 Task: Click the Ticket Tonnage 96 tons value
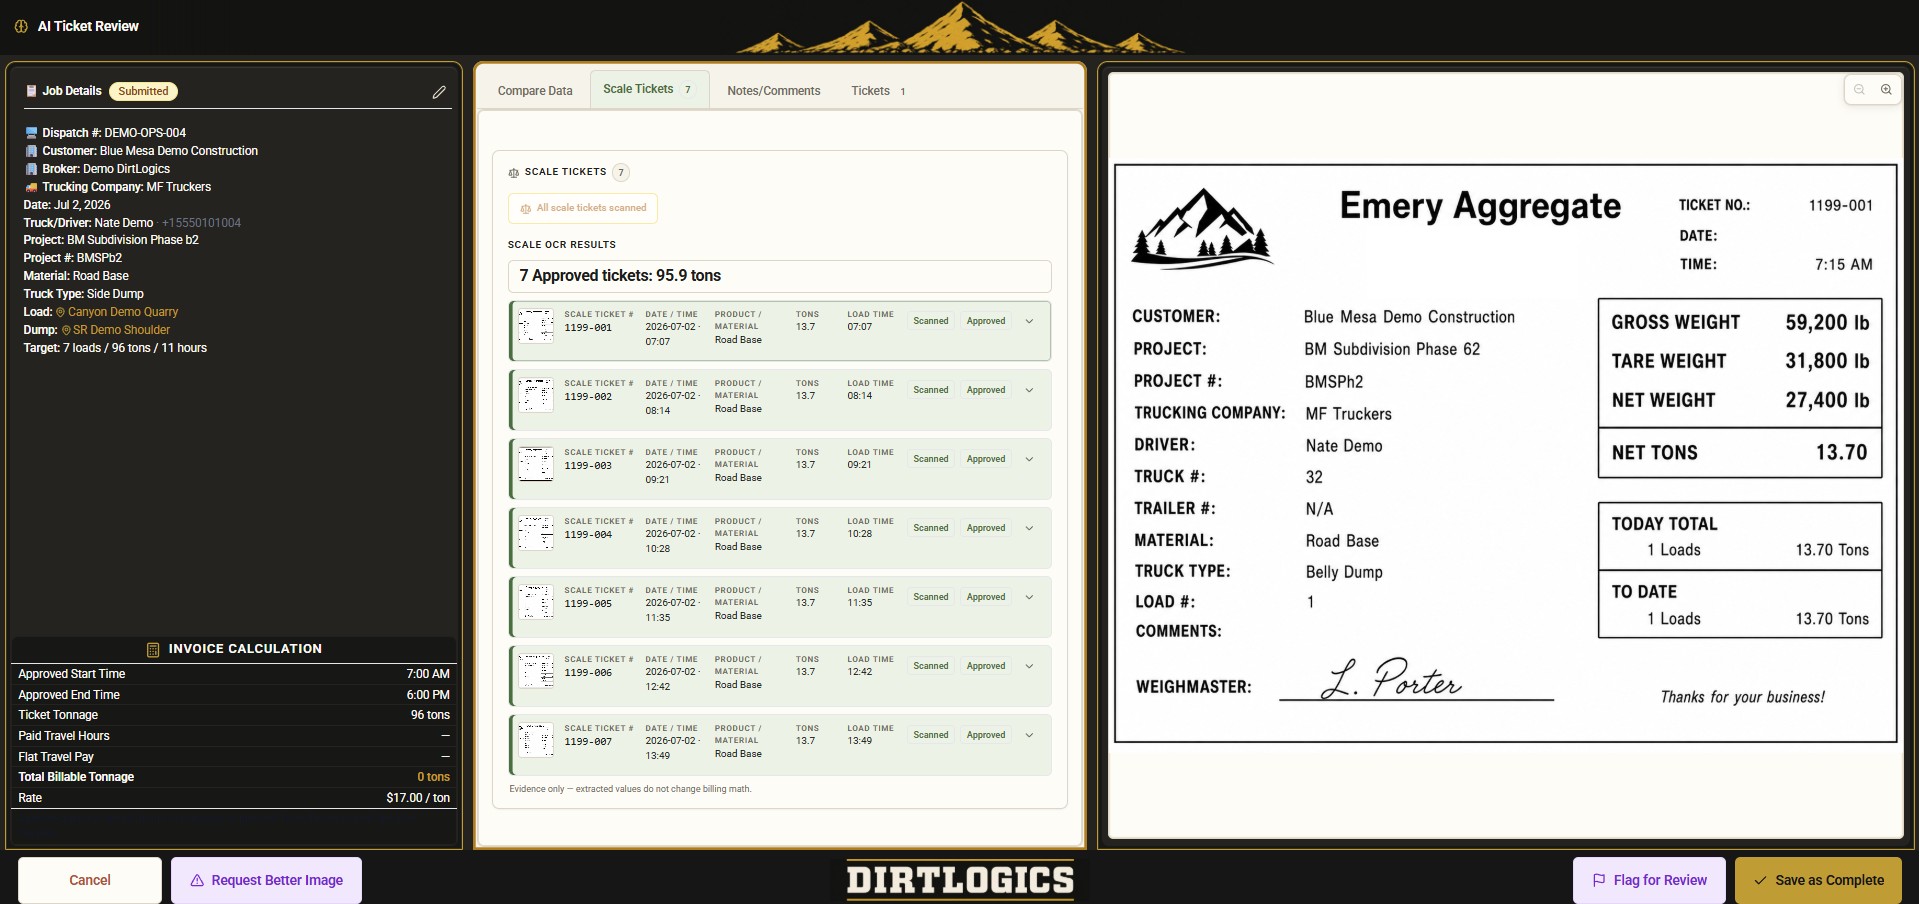pyautogui.click(x=430, y=715)
